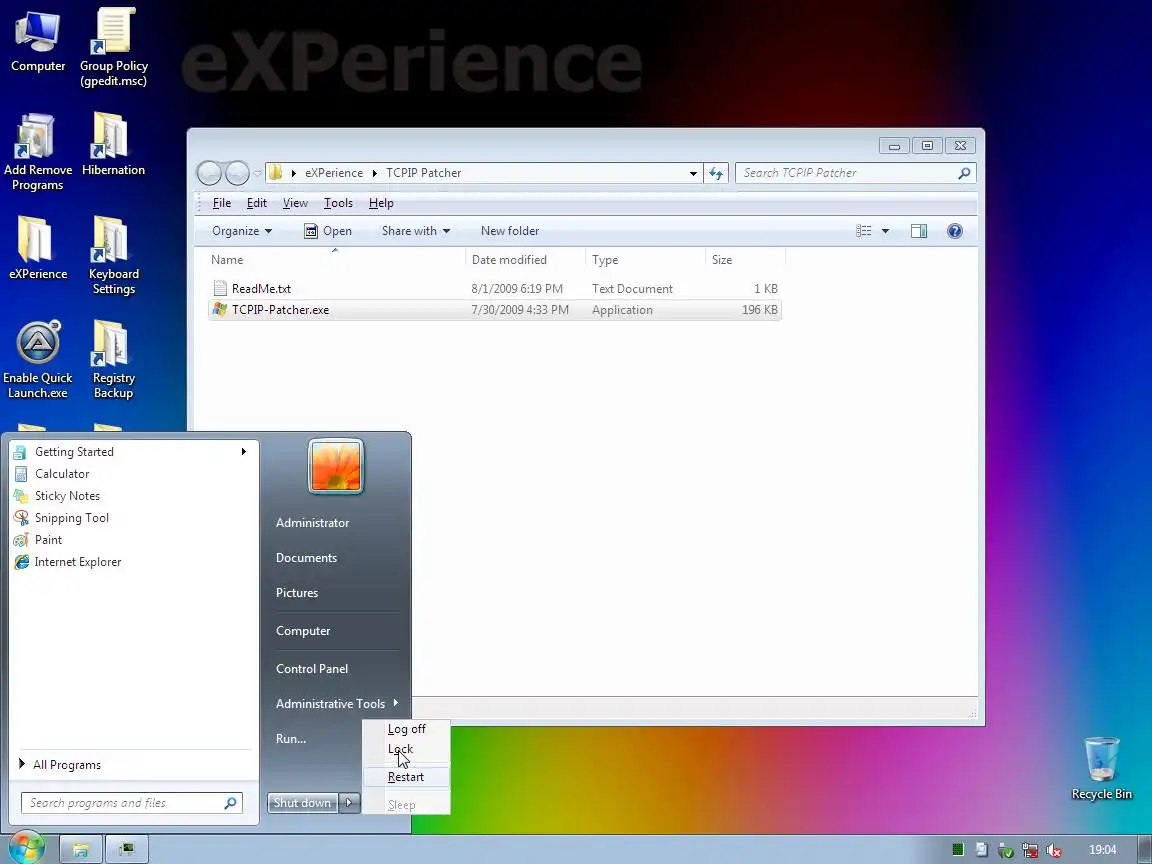Click the search magnifier in Explorer search box

click(x=964, y=173)
